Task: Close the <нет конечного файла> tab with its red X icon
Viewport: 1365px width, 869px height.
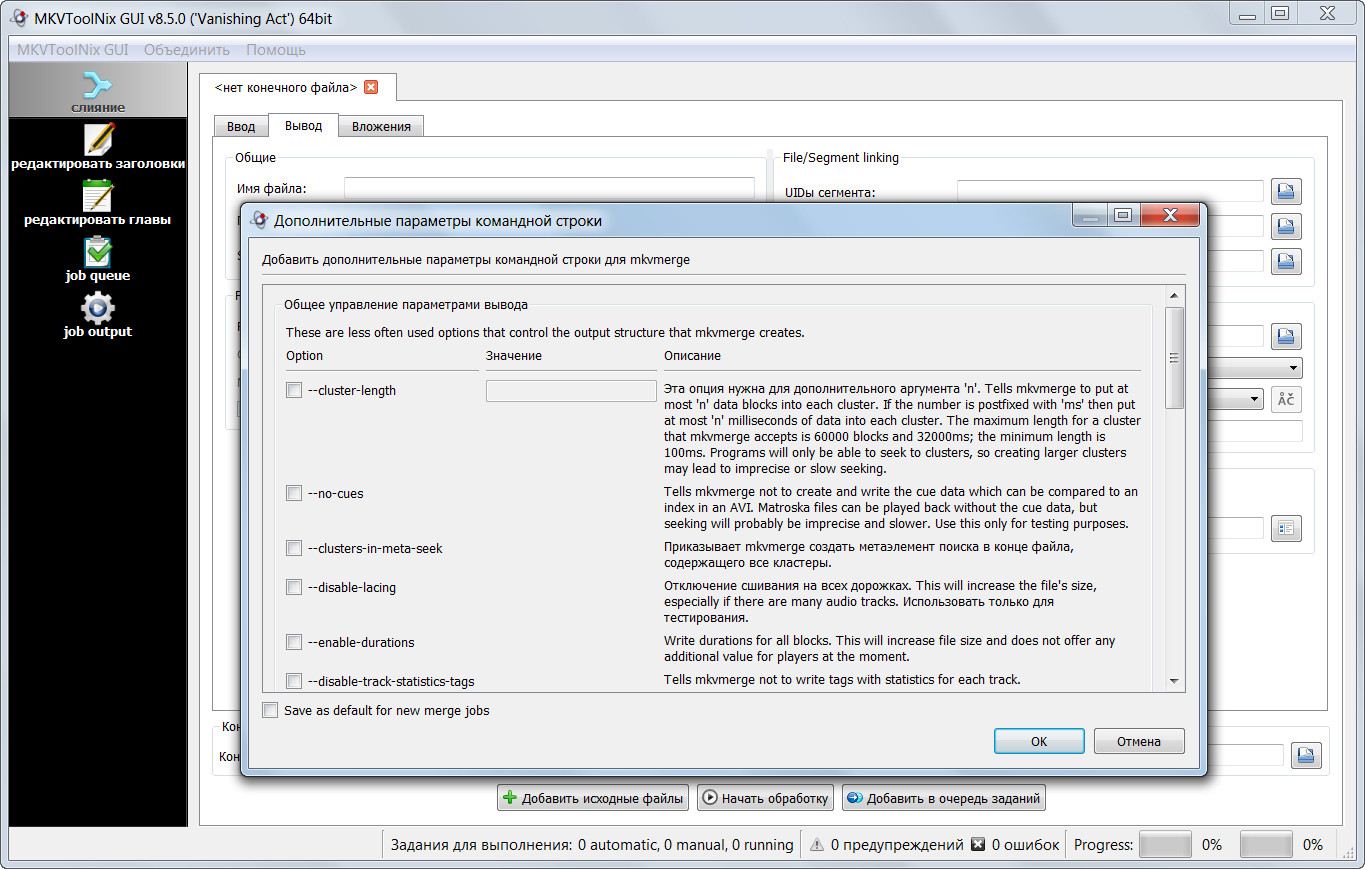Action: pos(371,87)
